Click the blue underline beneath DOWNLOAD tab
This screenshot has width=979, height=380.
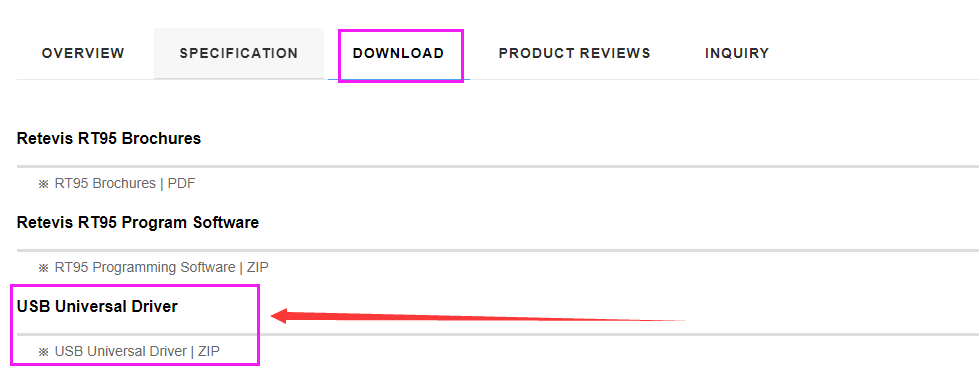coord(398,79)
